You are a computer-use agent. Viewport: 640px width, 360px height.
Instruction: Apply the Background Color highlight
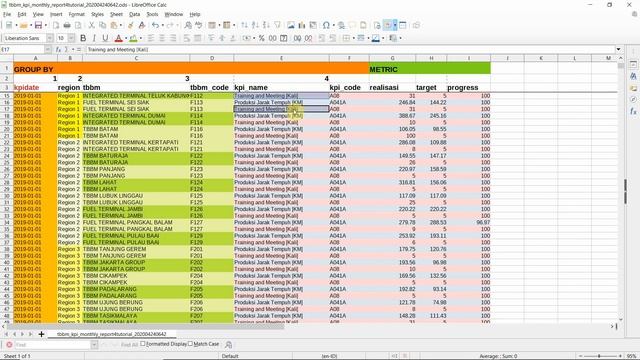click(133, 38)
